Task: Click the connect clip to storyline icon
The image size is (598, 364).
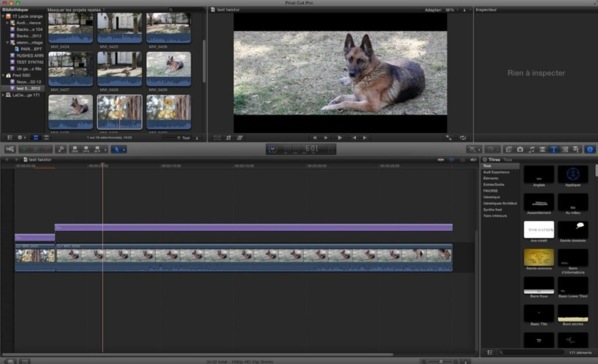Action: pos(75,149)
